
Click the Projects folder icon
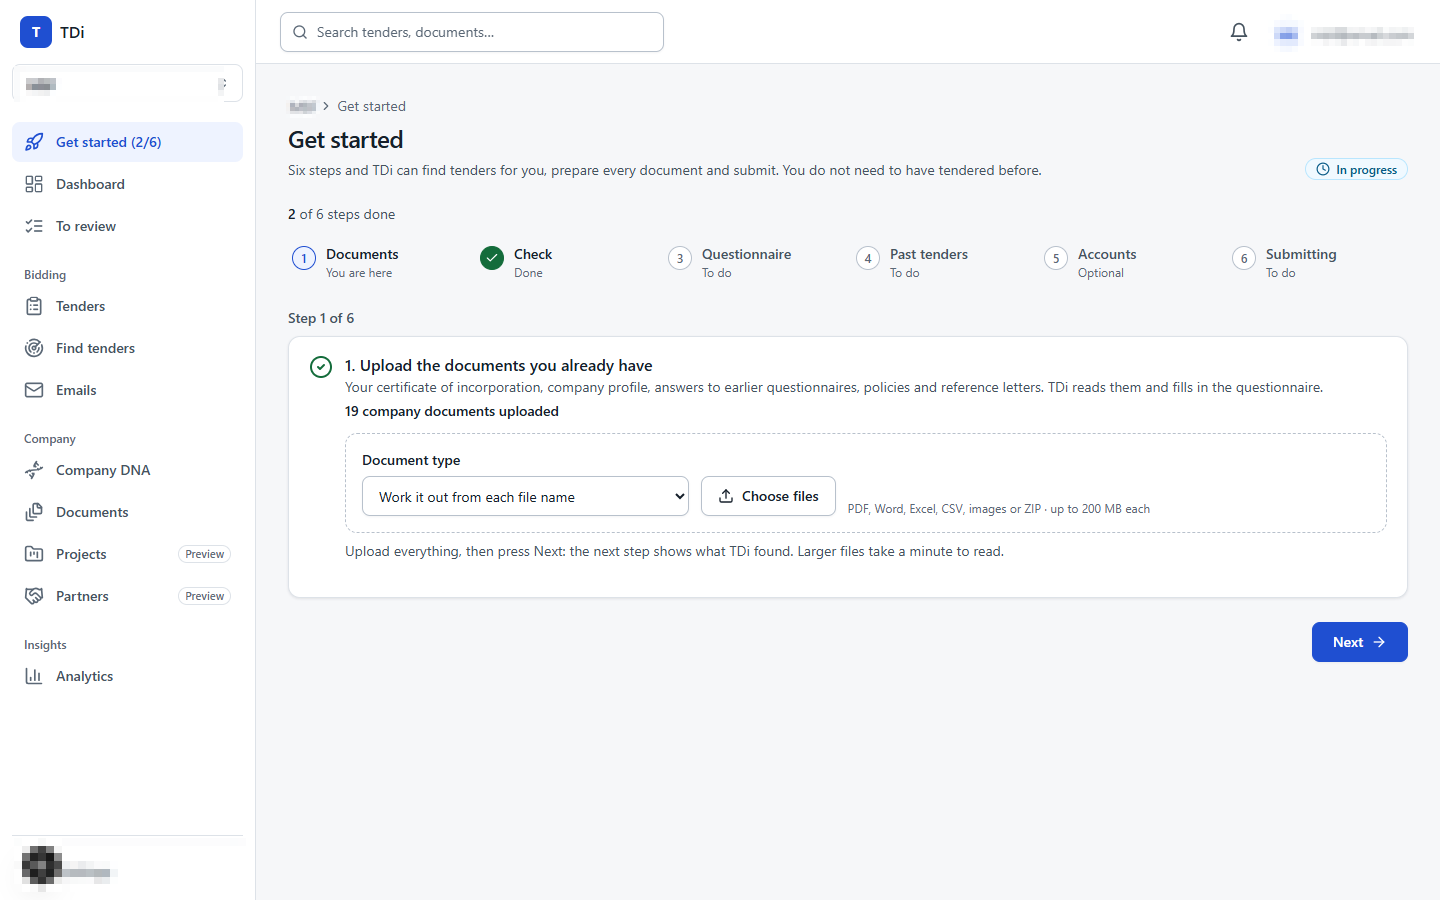click(x=34, y=554)
